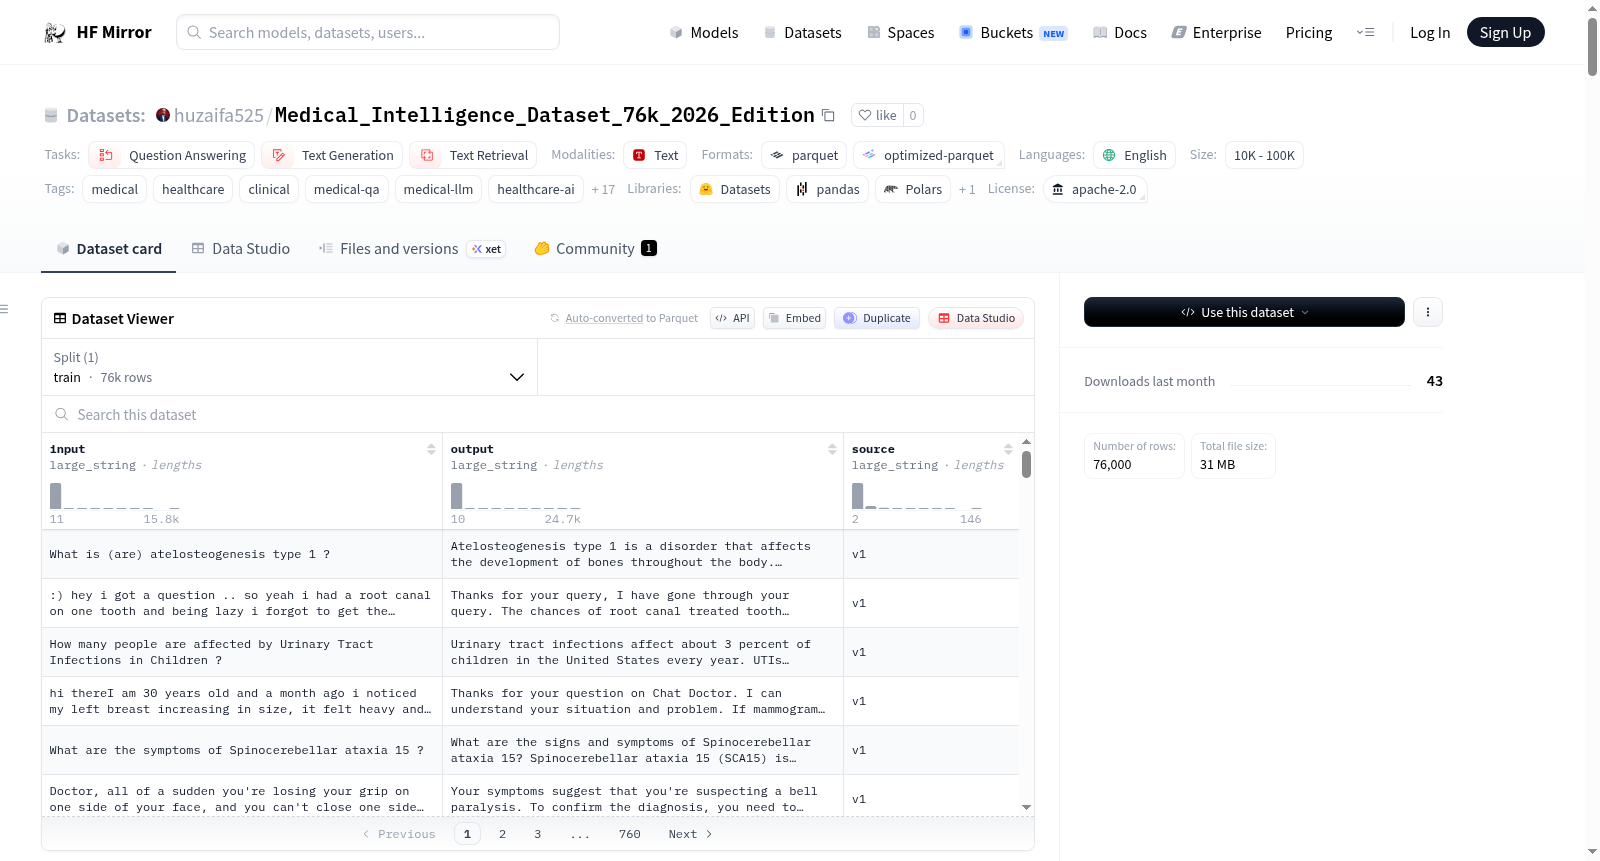Screen dimensions: 1600x861
Task: Show 17 more tags
Action: click(x=603, y=189)
